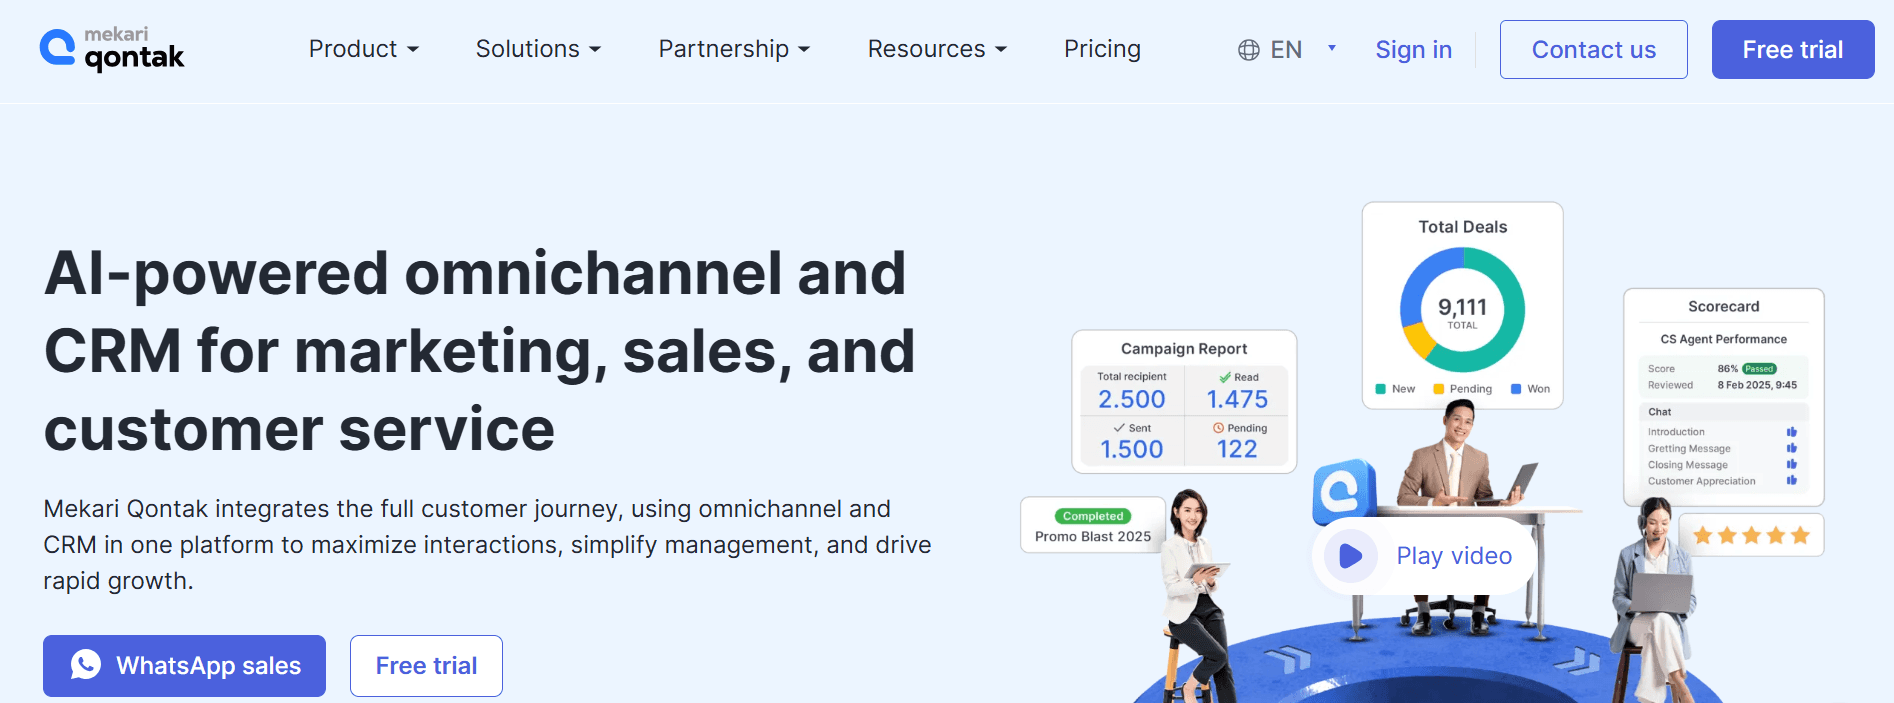Click the WhatsApp icon in sales button
The width and height of the screenshot is (1894, 703).
(86, 665)
